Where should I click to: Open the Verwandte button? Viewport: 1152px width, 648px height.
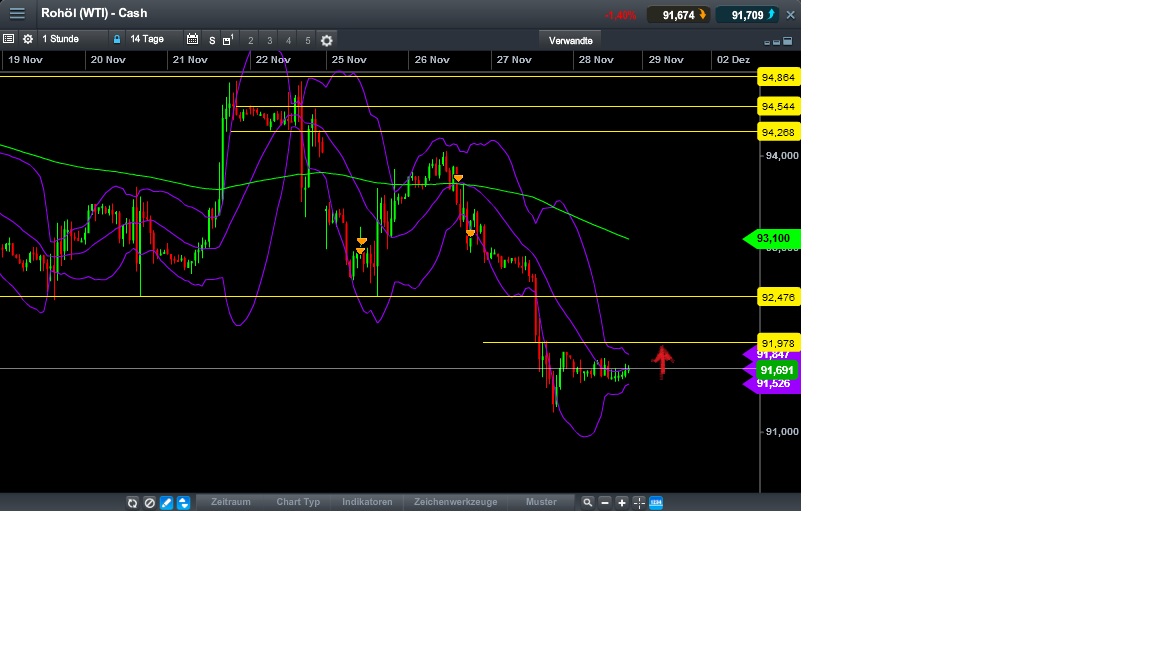[570, 40]
